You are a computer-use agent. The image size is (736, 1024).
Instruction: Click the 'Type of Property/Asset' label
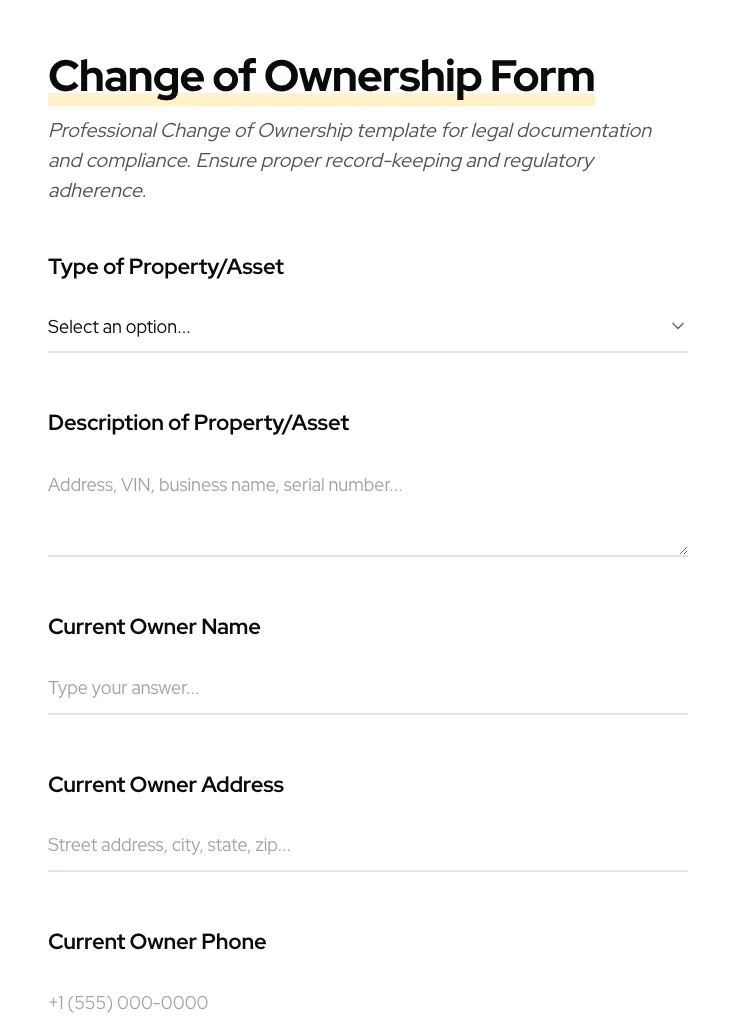166,267
